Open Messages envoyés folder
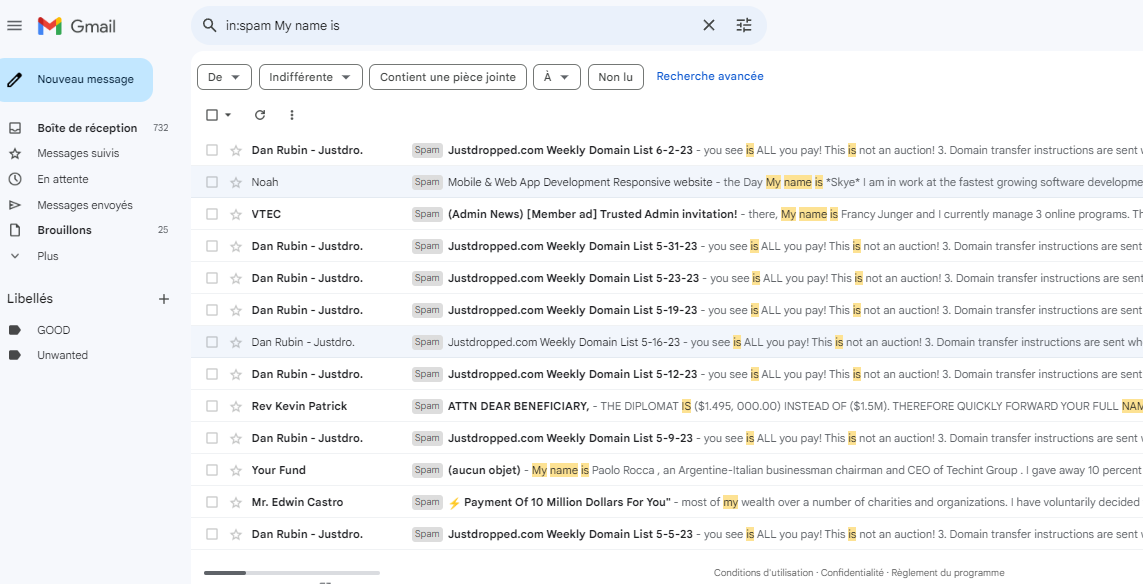This screenshot has width=1143, height=584. coord(85,206)
